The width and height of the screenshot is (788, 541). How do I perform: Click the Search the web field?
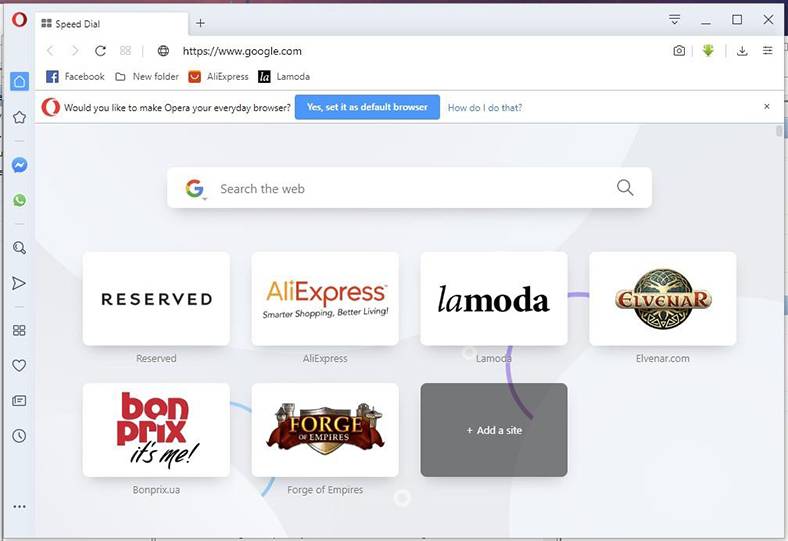409,188
